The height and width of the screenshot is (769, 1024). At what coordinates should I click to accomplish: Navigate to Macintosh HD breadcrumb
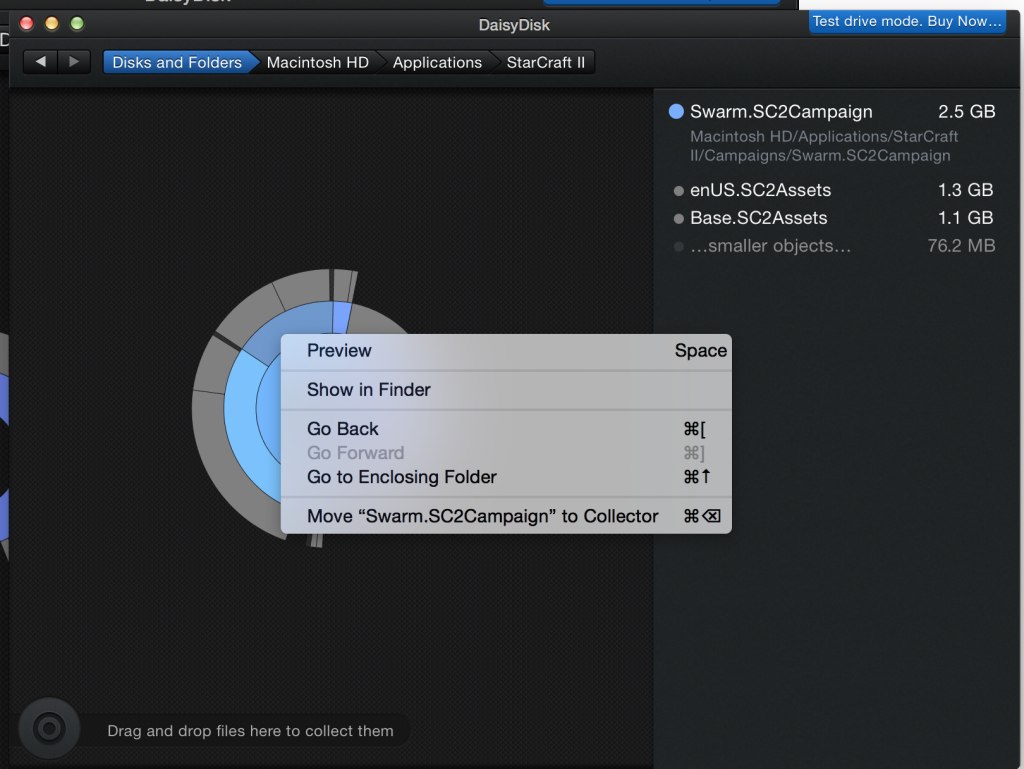pyautogui.click(x=317, y=62)
